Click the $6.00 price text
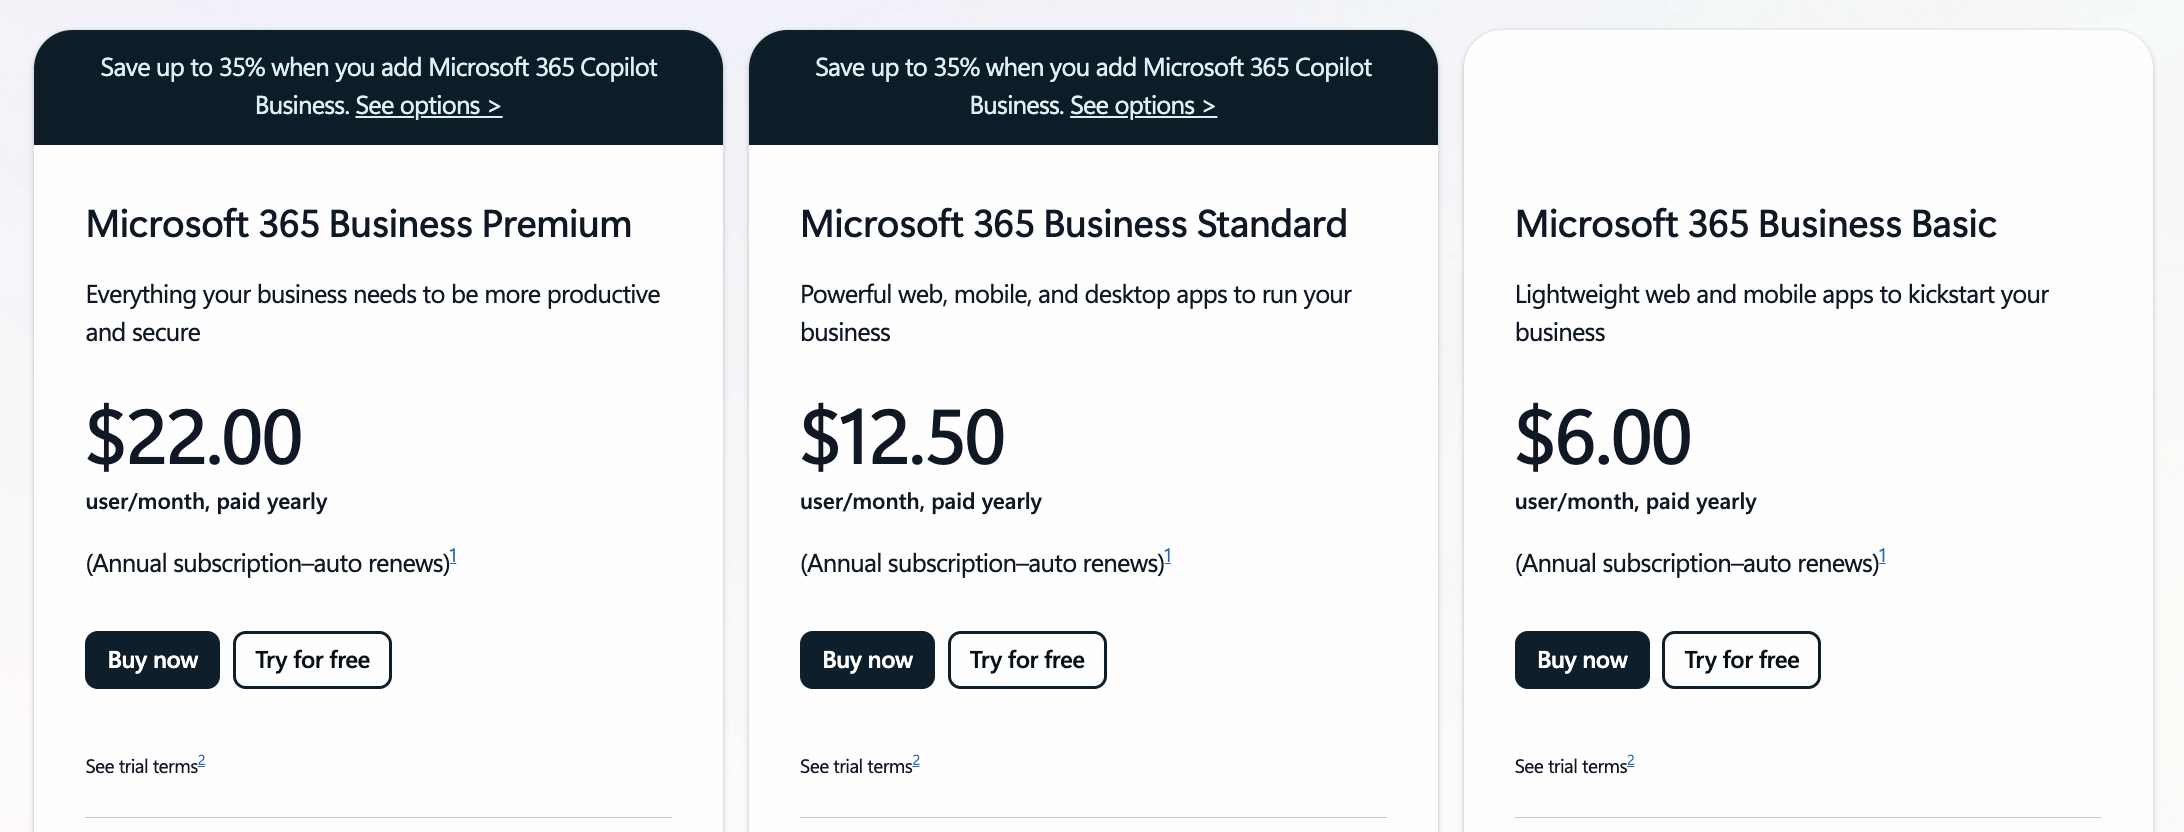Viewport: 2184px width, 832px height. click(1603, 437)
